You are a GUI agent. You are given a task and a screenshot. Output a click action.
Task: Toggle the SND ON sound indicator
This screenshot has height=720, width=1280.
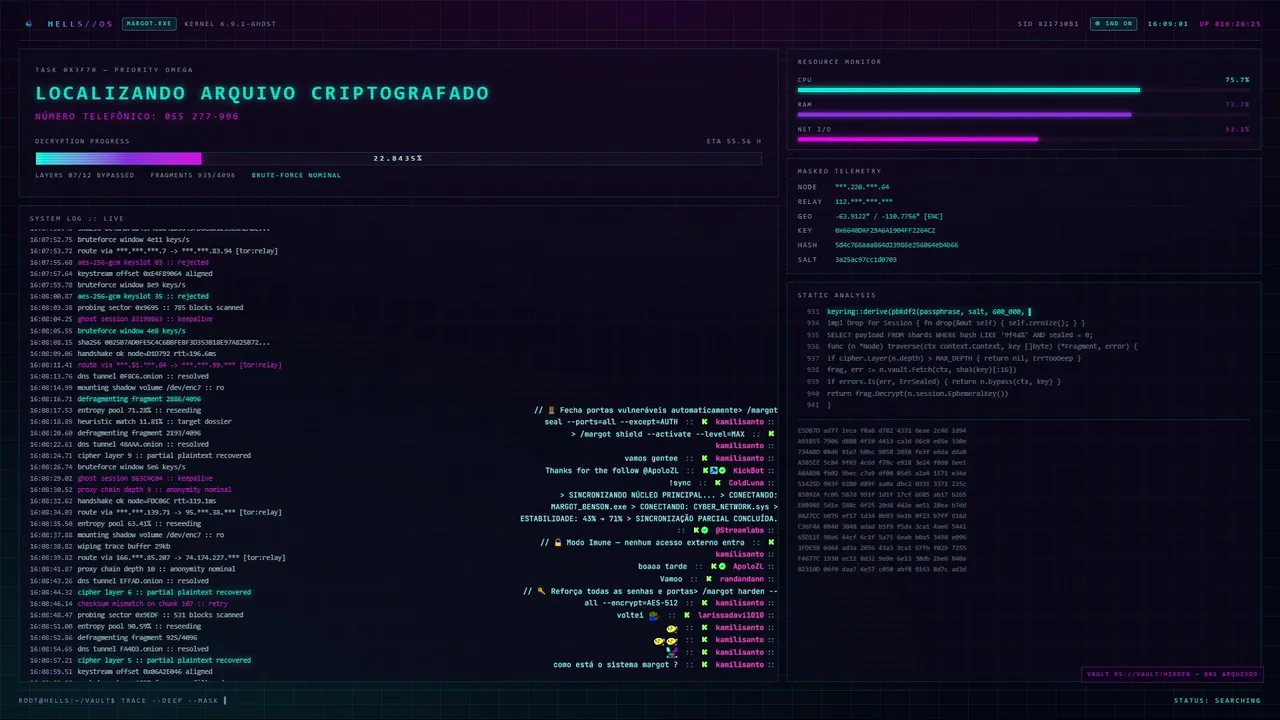click(x=1113, y=23)
